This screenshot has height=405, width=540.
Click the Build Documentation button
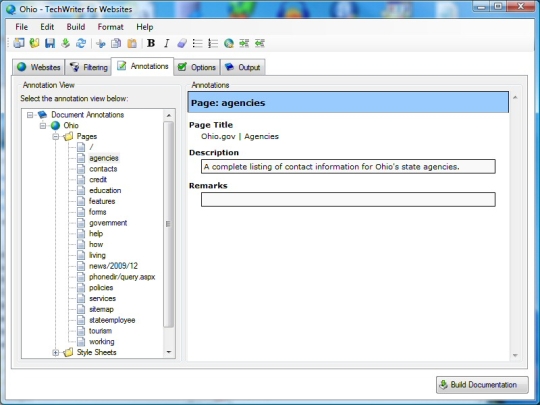tap(482, 385)
